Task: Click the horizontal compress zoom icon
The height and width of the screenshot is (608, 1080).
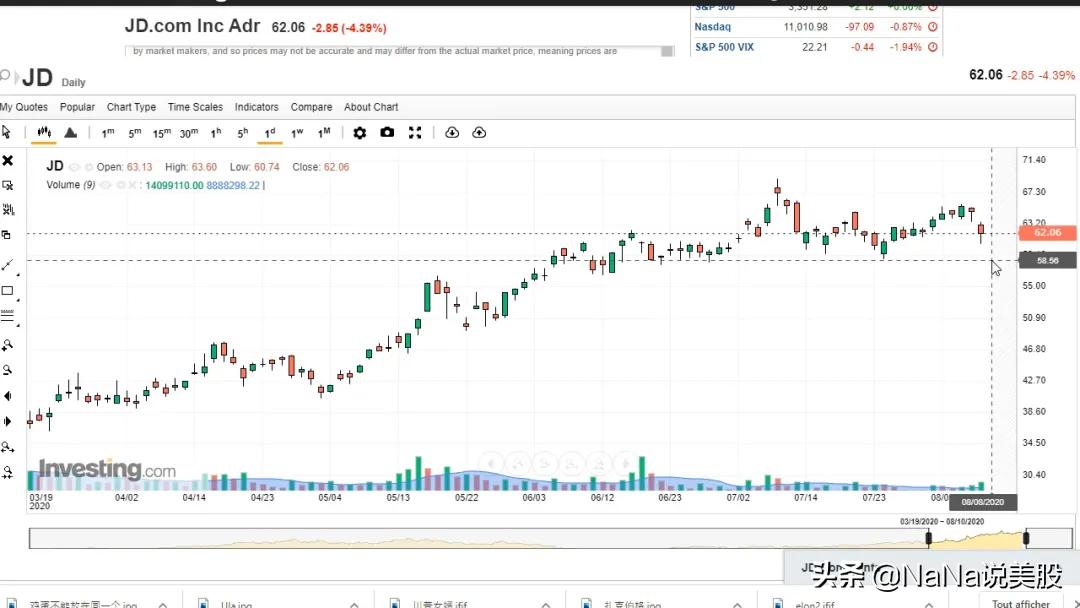Action: tap(8, 472)
